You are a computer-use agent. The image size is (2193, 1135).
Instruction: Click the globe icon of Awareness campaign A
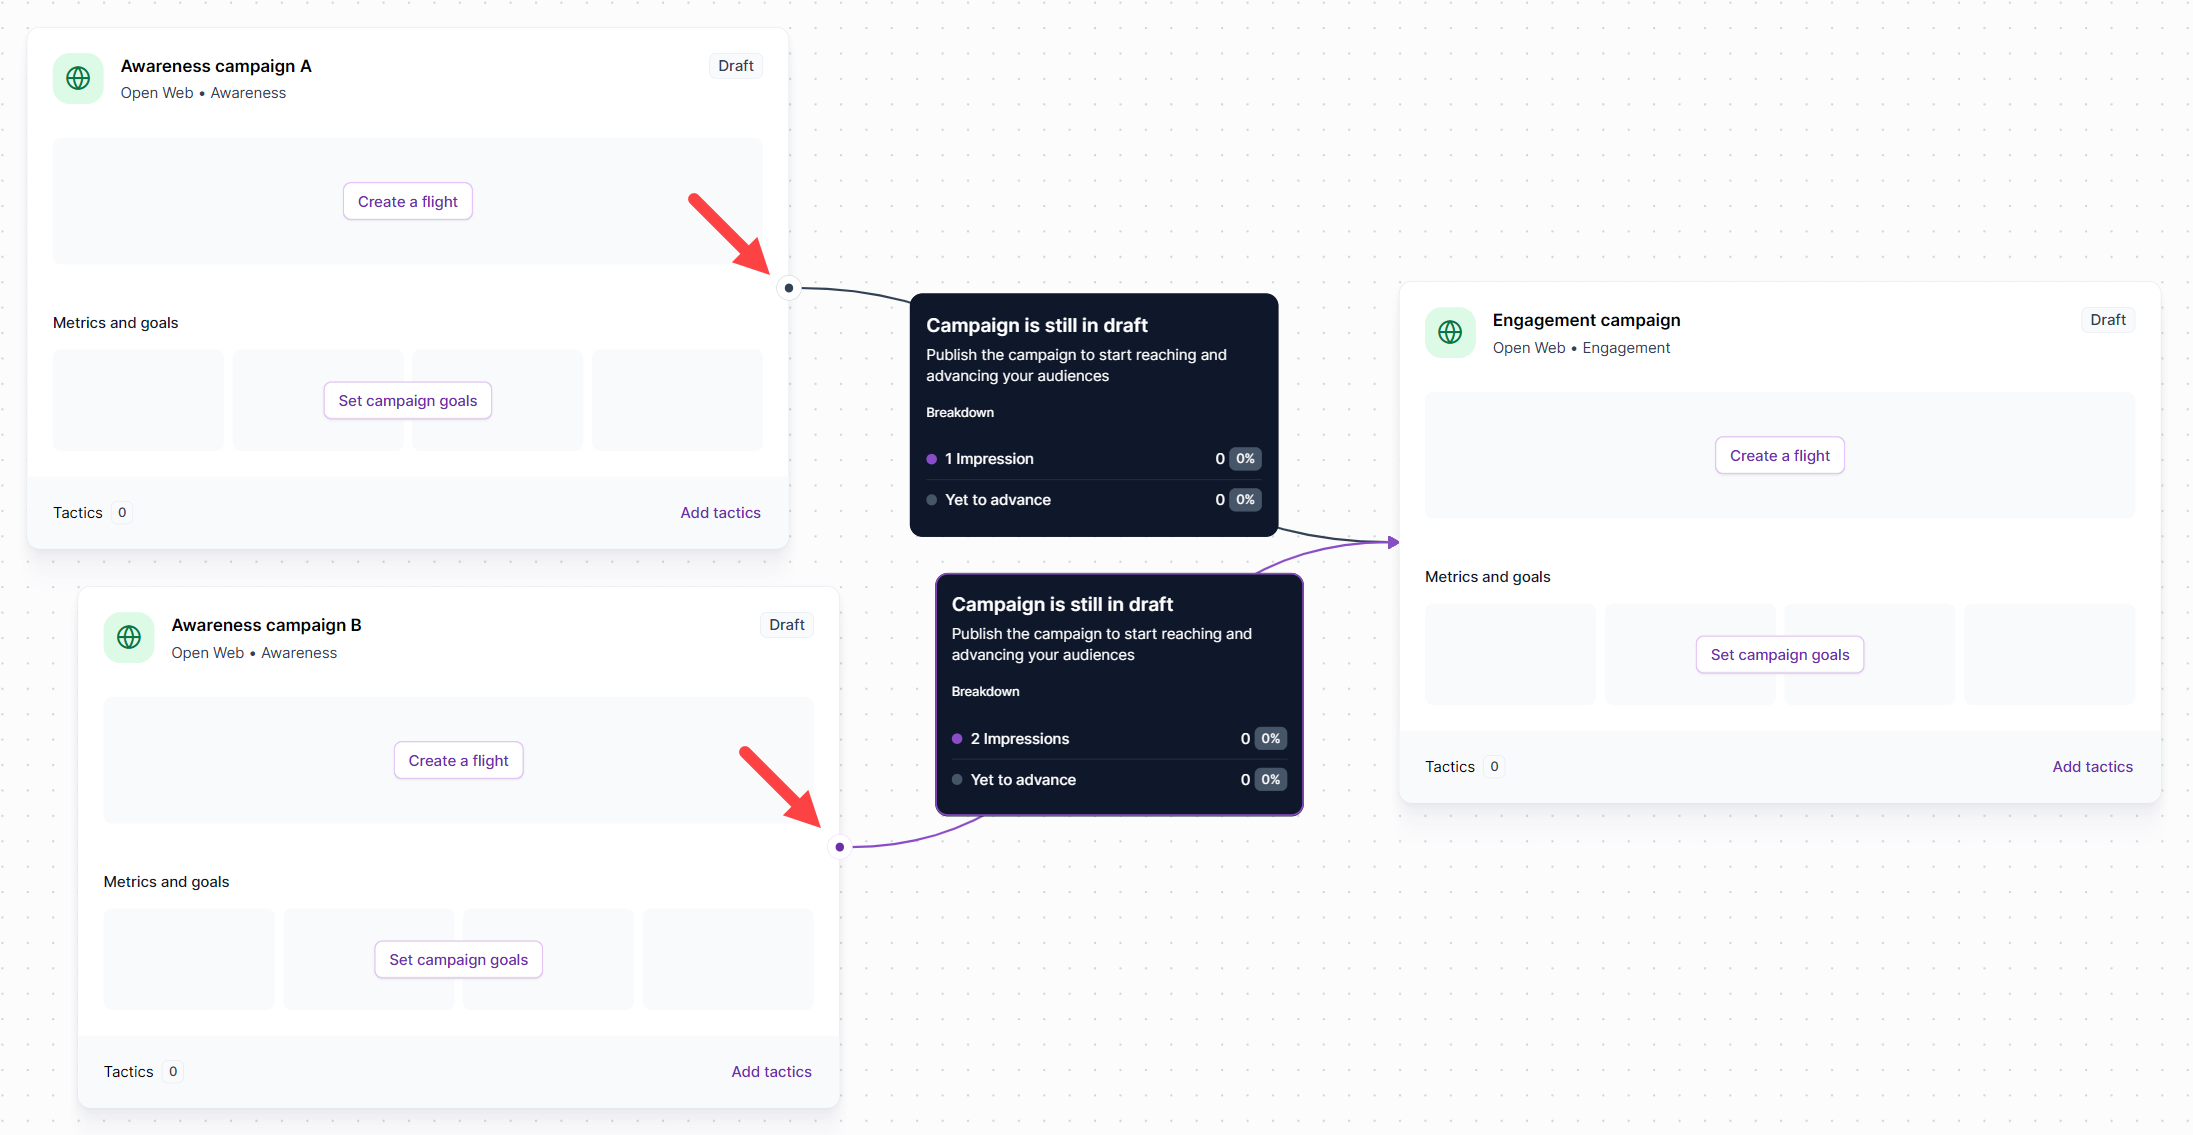[x=78, y=78]
